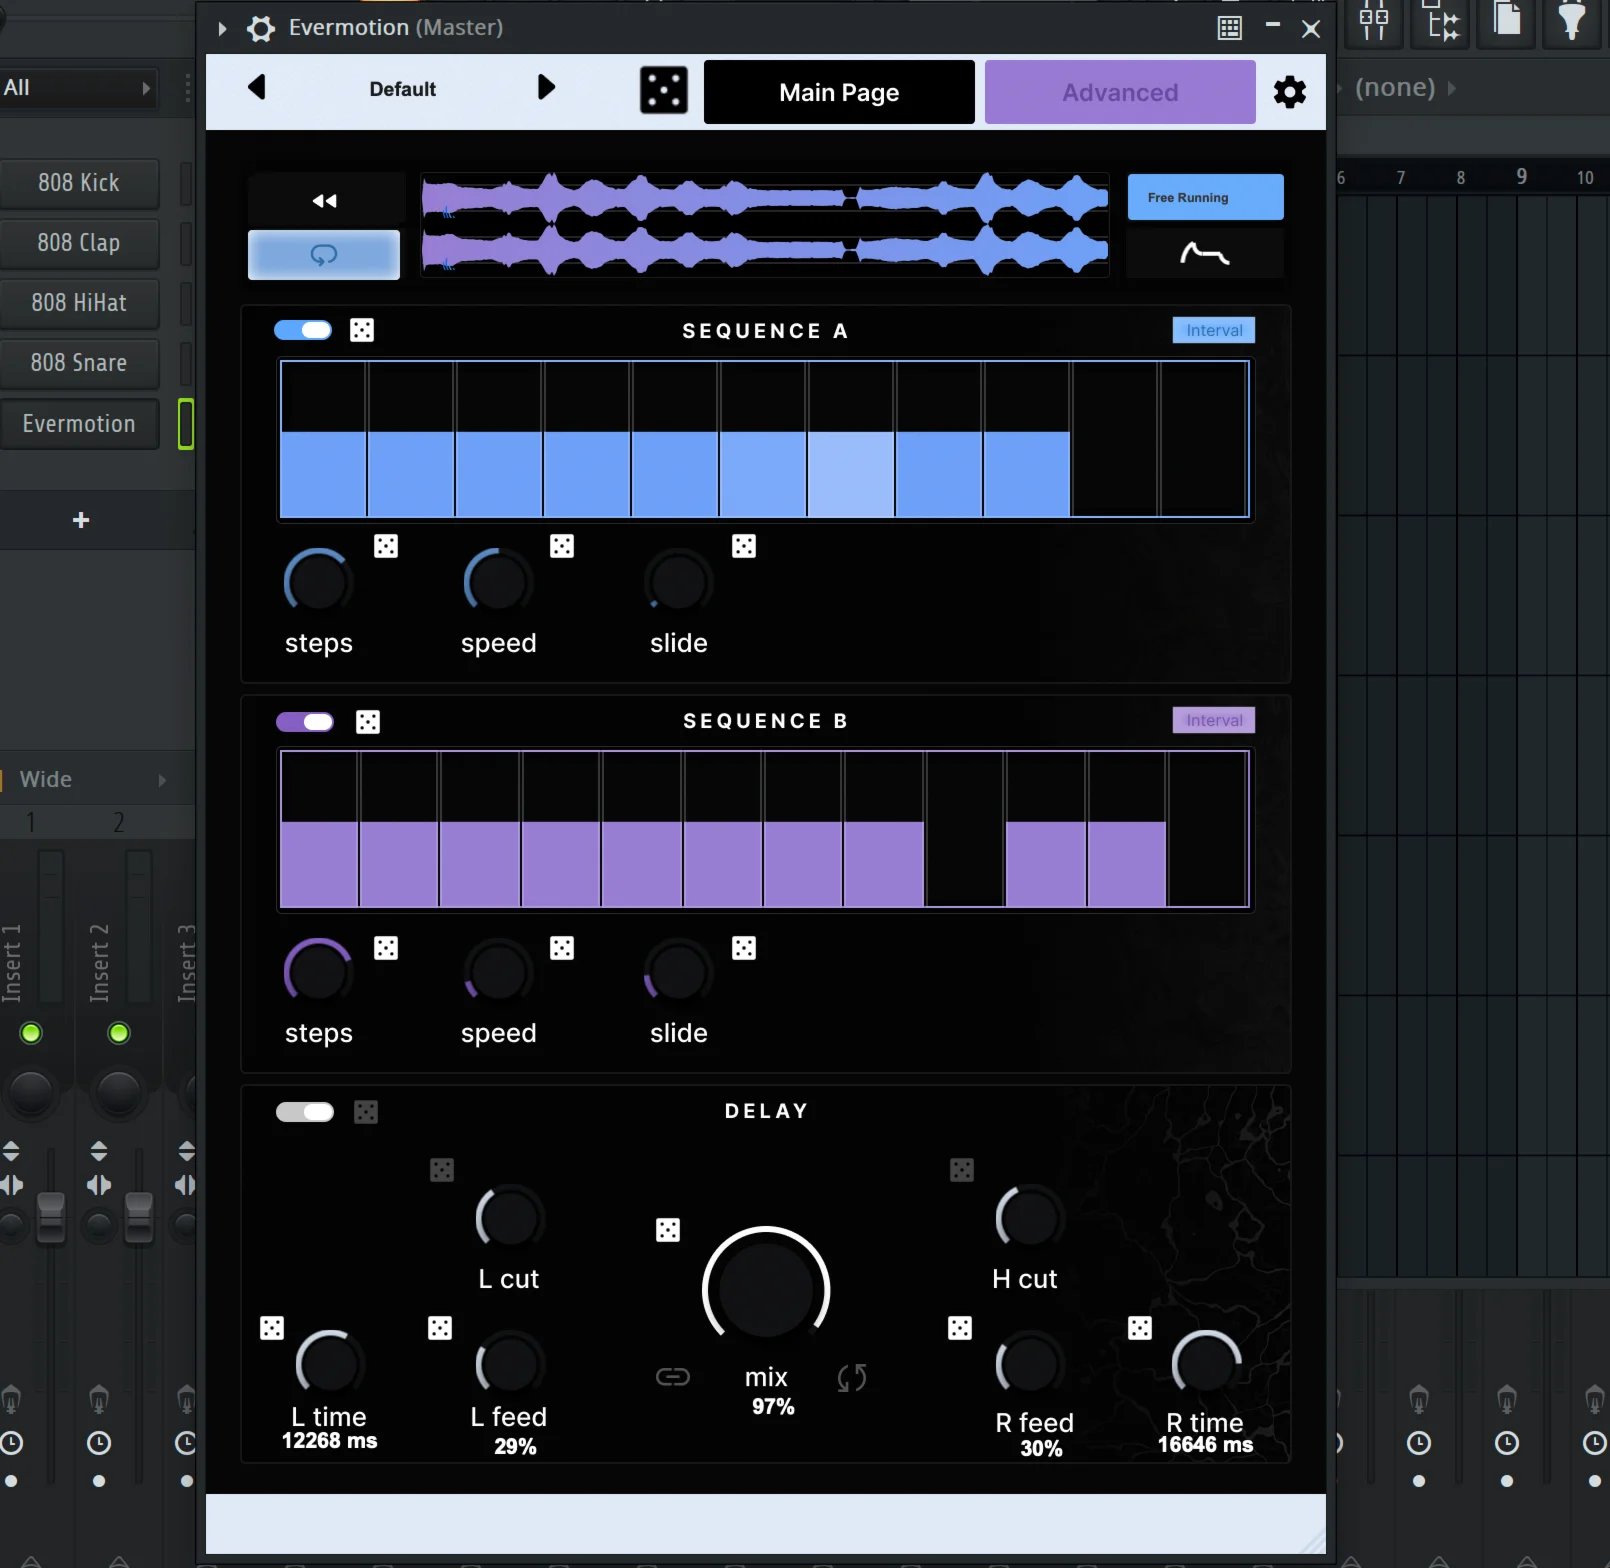1610x1568 pixels.
Task: Toggle Sequence A on/off switch
Action: pyautogui.click(x=303, y=330)
